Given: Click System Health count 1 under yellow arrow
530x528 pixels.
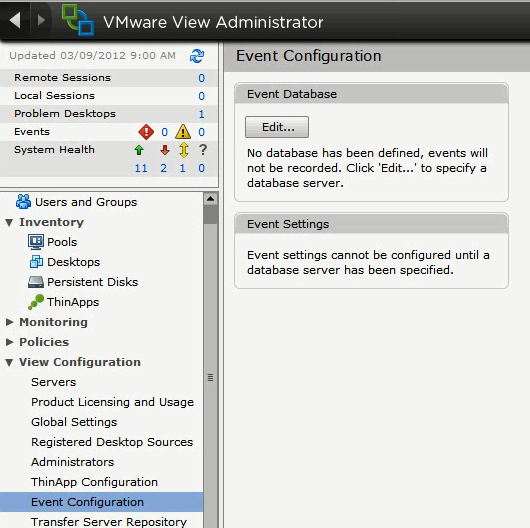Looking at the screenshot, I should click(183, 168).
